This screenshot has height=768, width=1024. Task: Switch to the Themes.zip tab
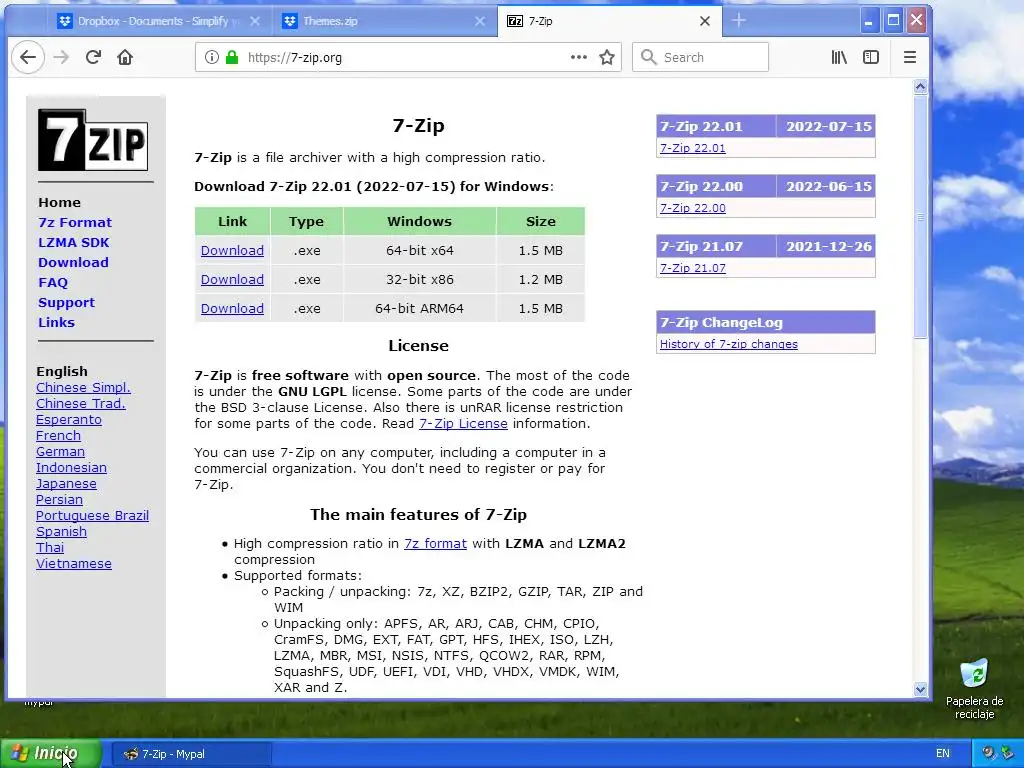click(384, 21)
